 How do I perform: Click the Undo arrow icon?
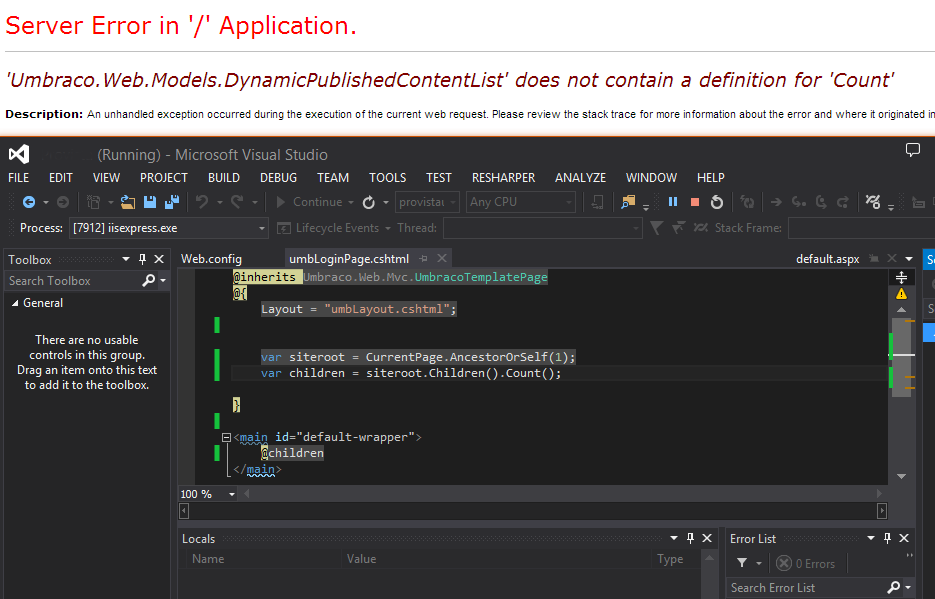click(x=202, y=203)
